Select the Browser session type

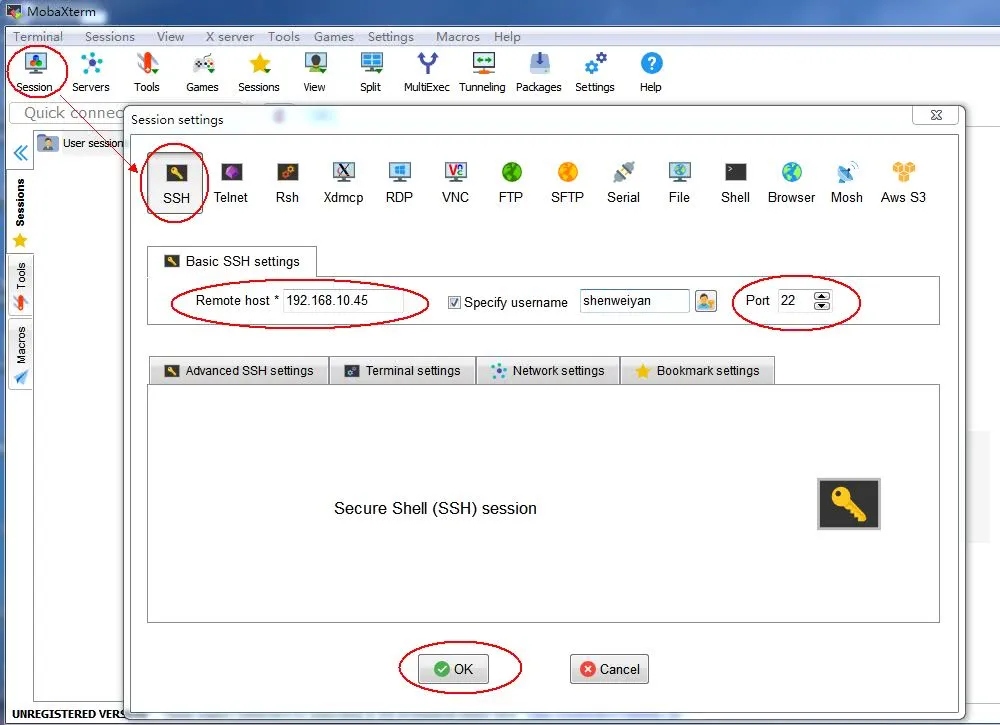coord(791,183)
